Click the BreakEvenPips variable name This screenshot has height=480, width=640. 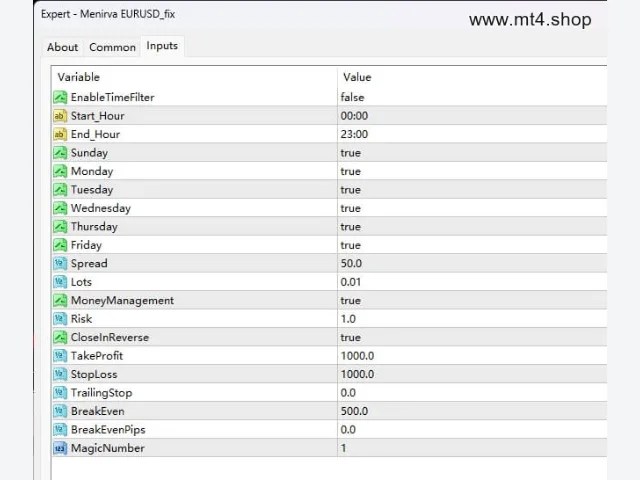coord(108,430)
